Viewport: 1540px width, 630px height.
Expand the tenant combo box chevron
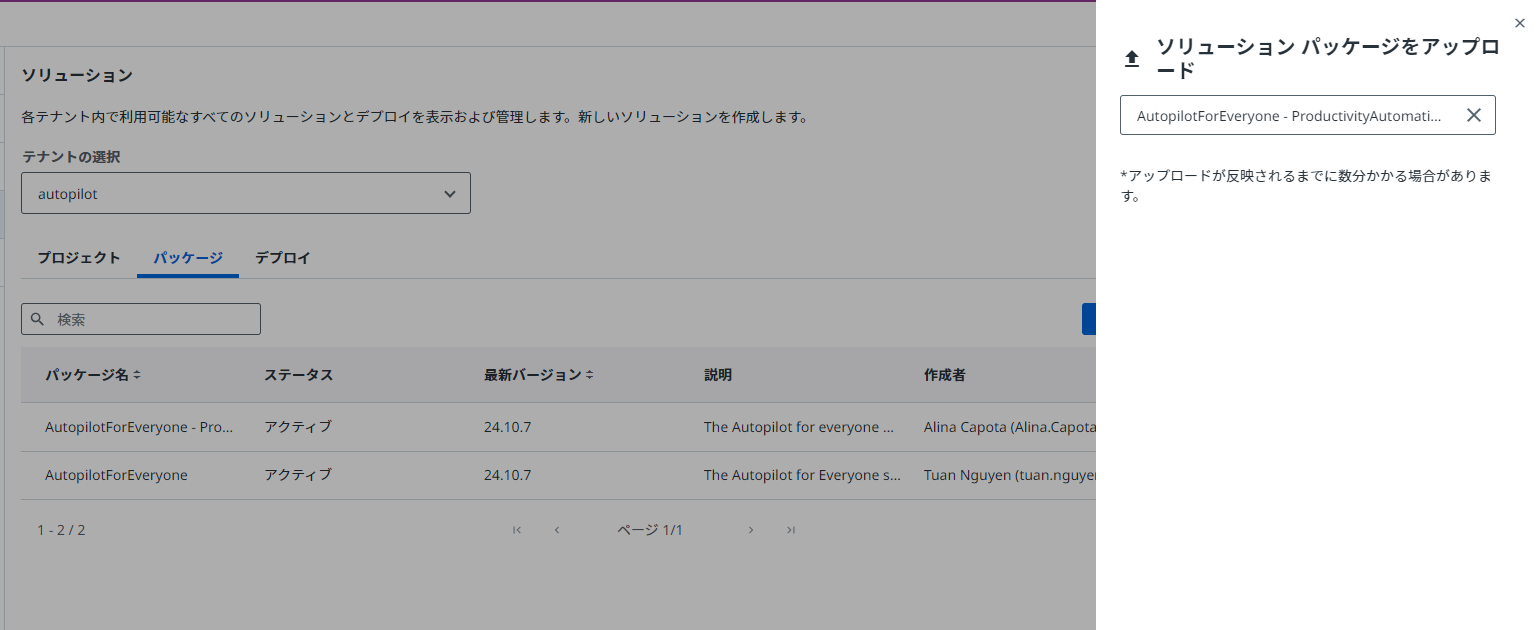[449, 193]
